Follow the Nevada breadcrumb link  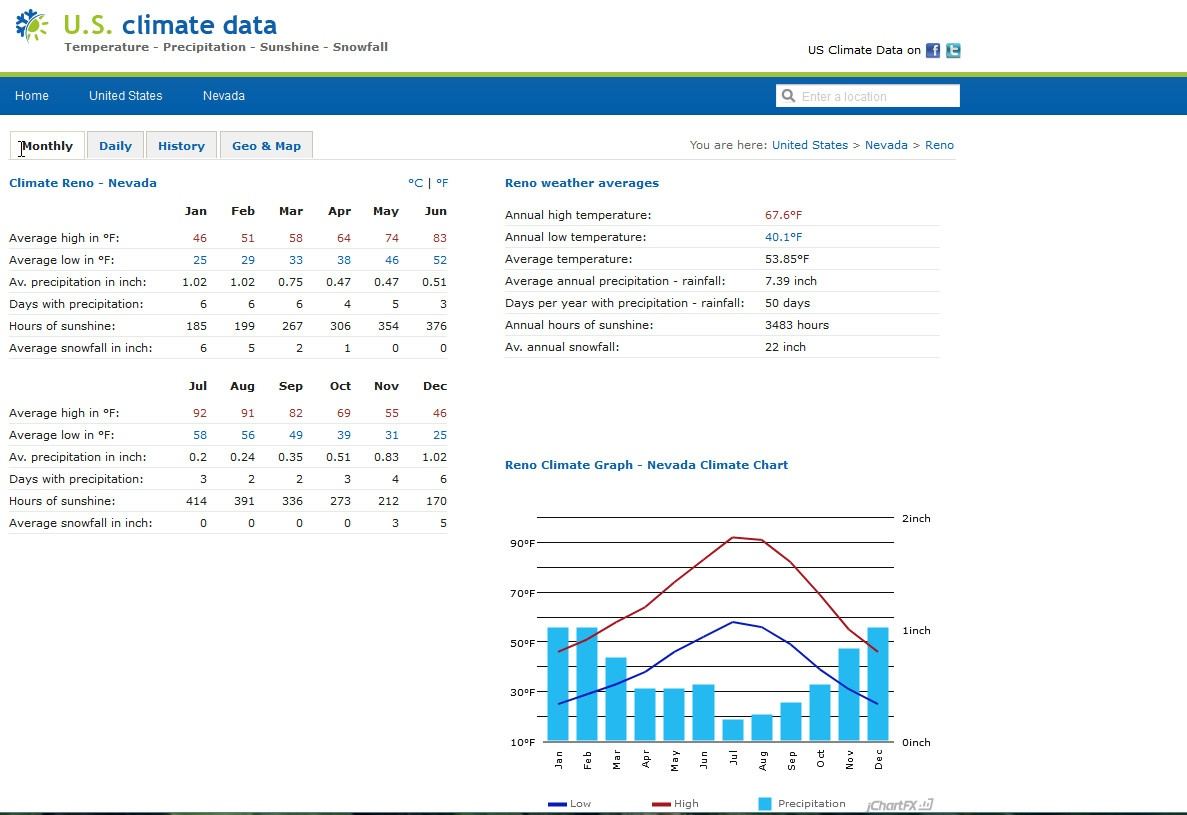[x=886, y=145]
